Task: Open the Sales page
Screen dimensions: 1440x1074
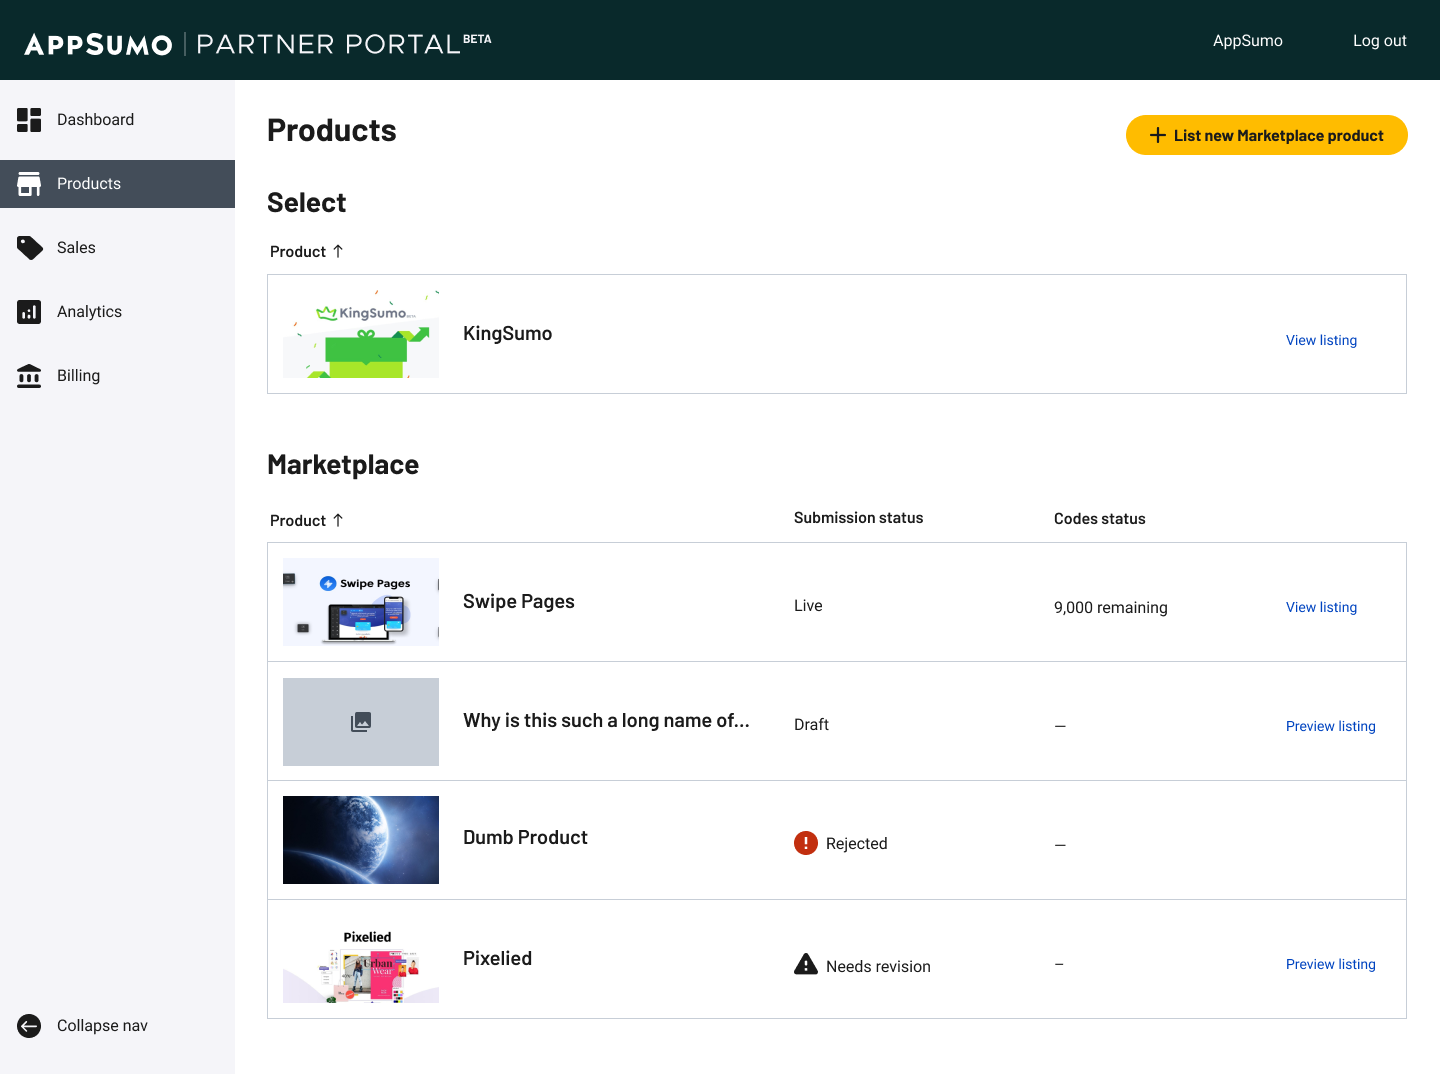Action: (x=117, y=248)
